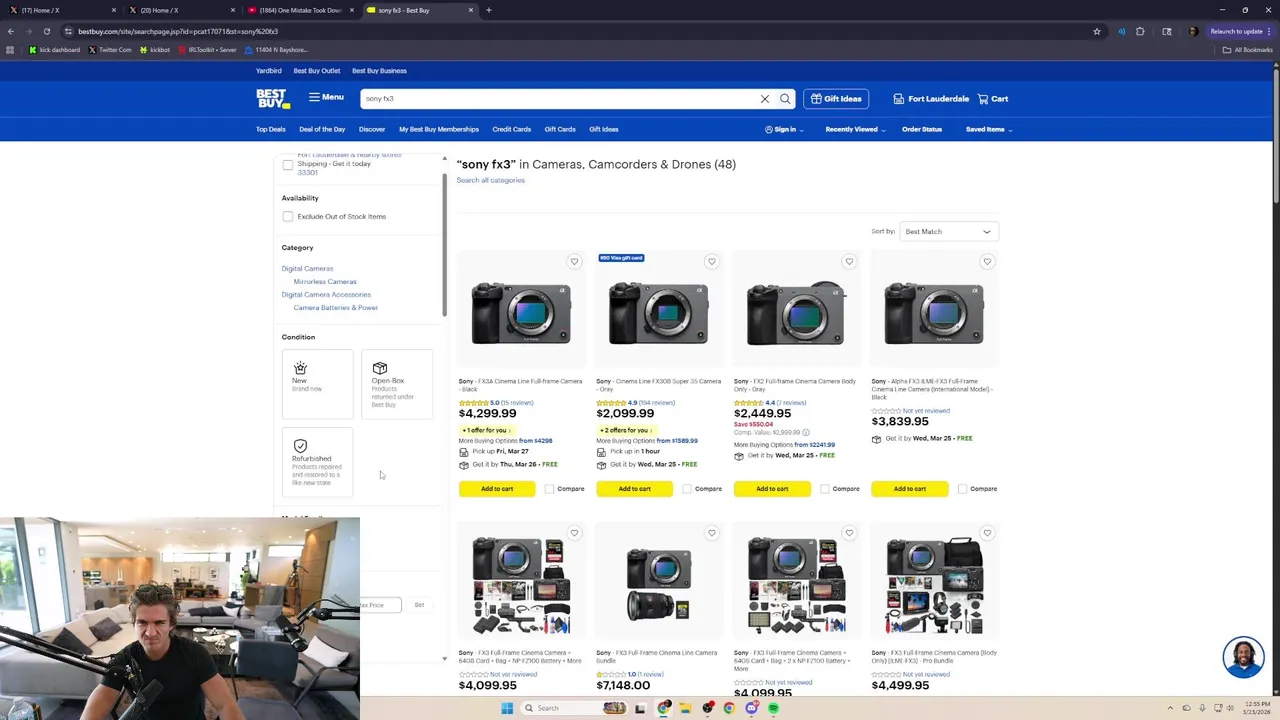This screenshot has height=720, width=1280.
Task: Open the Windows Start menu
Action: [x=507, y=708]
